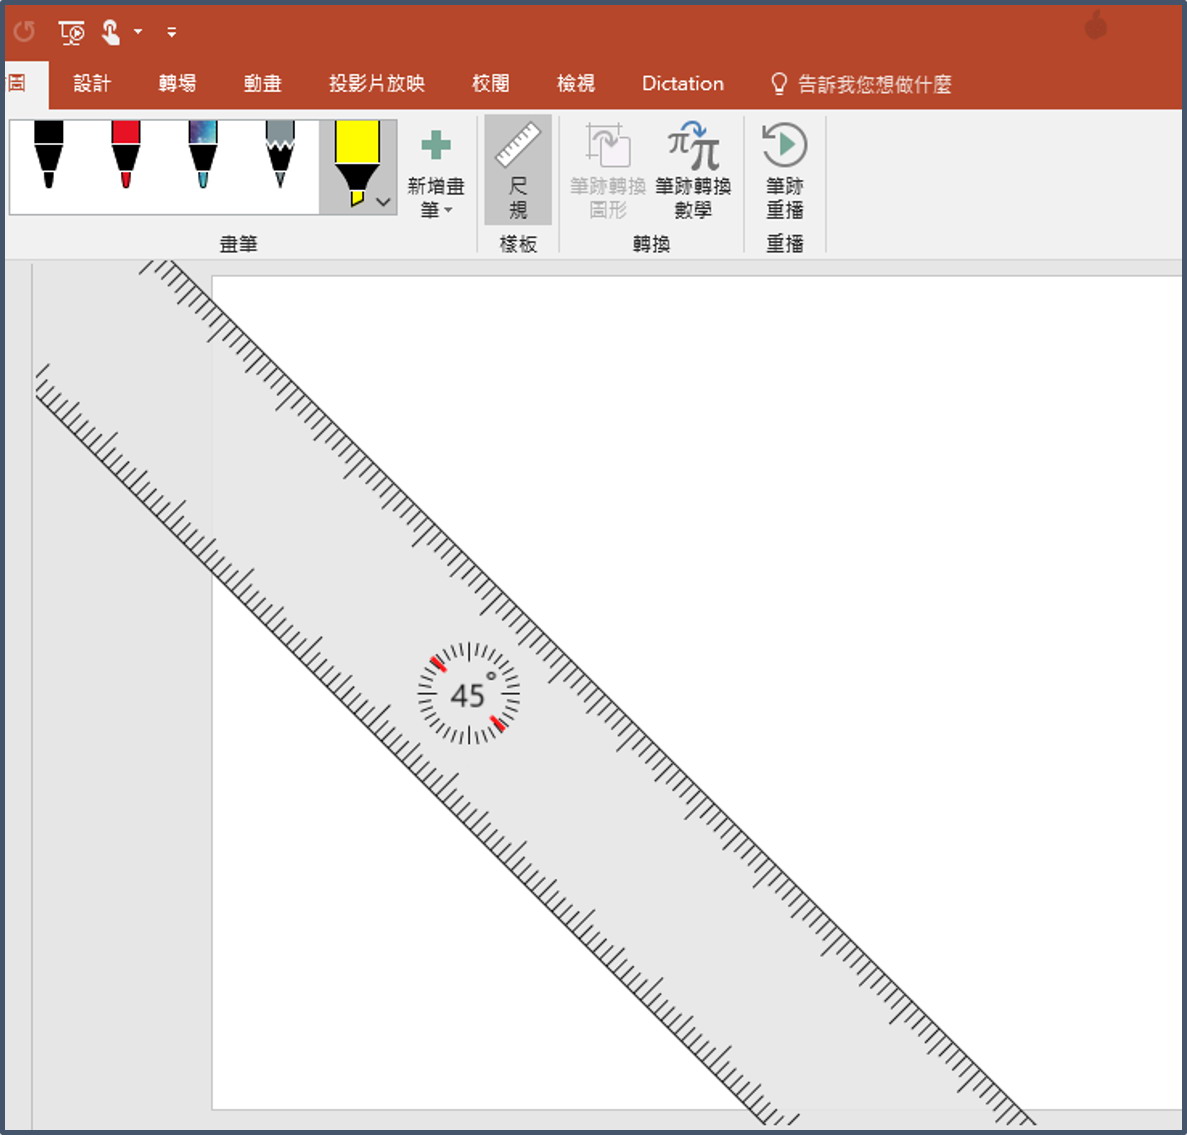
Task: Click the 45° angle dial on ruler
Action: tap(469, 693)
